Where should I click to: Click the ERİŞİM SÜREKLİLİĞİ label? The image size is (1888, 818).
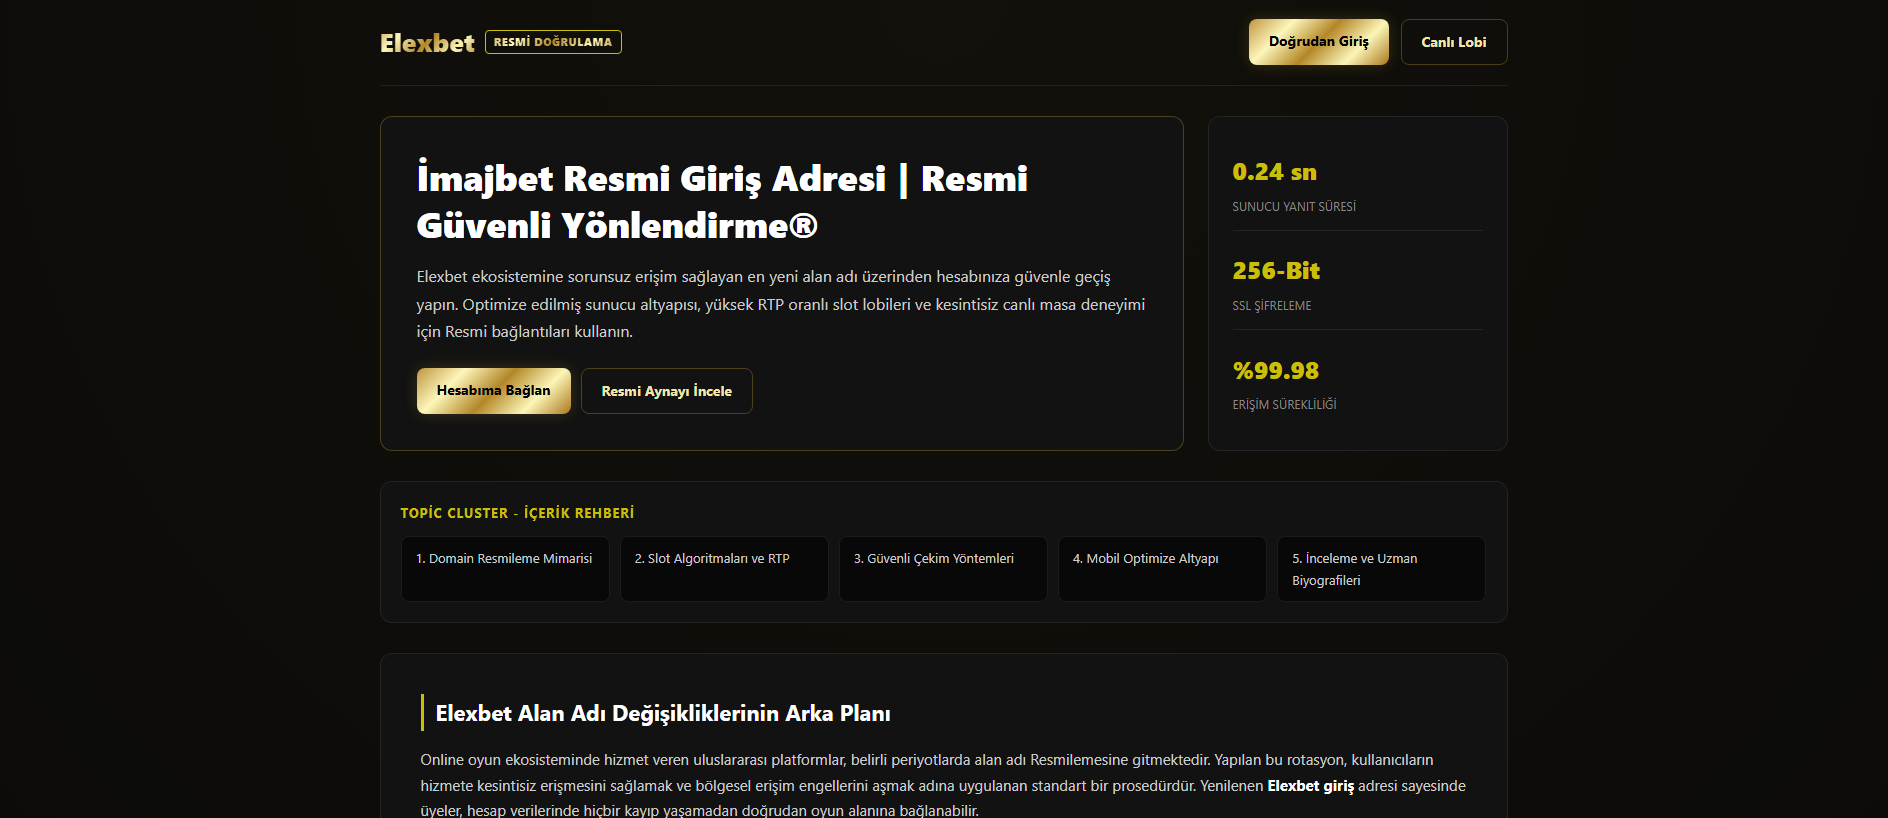[x=1284, y=405]
